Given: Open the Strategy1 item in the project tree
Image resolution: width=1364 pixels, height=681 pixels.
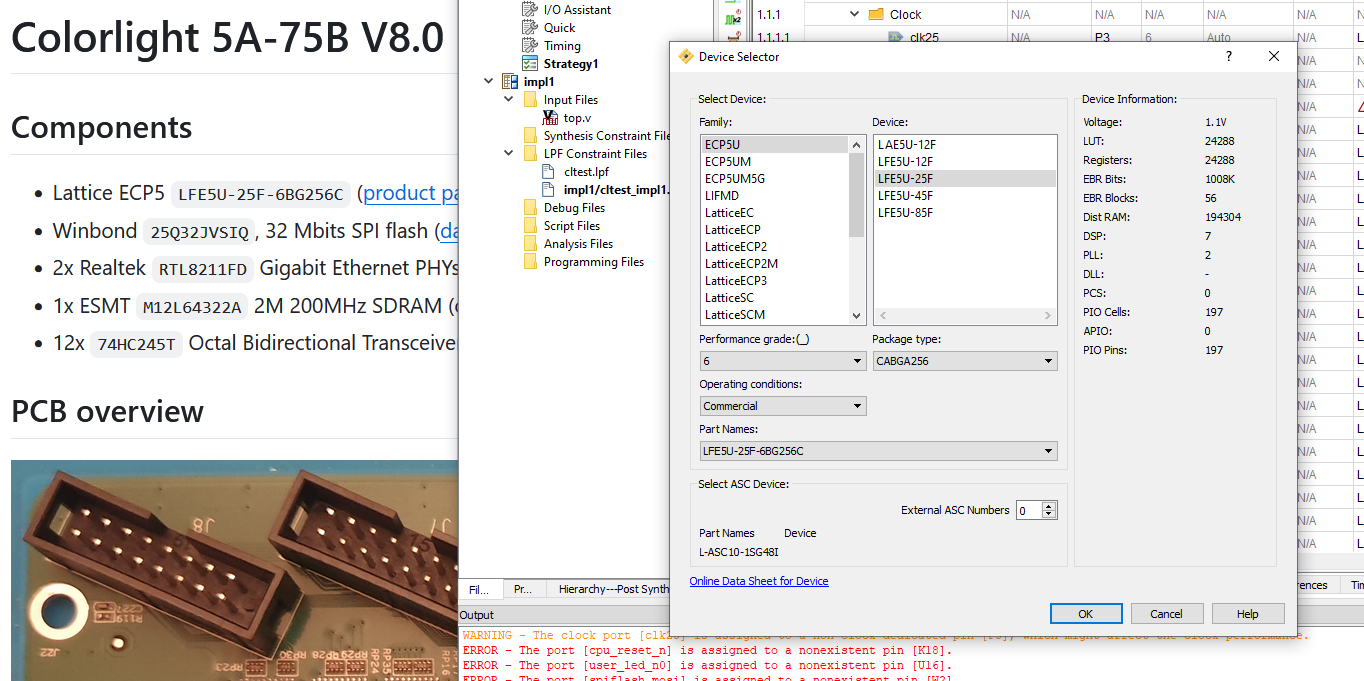Looking at the screenshot, I should click(x=570, y=64).
